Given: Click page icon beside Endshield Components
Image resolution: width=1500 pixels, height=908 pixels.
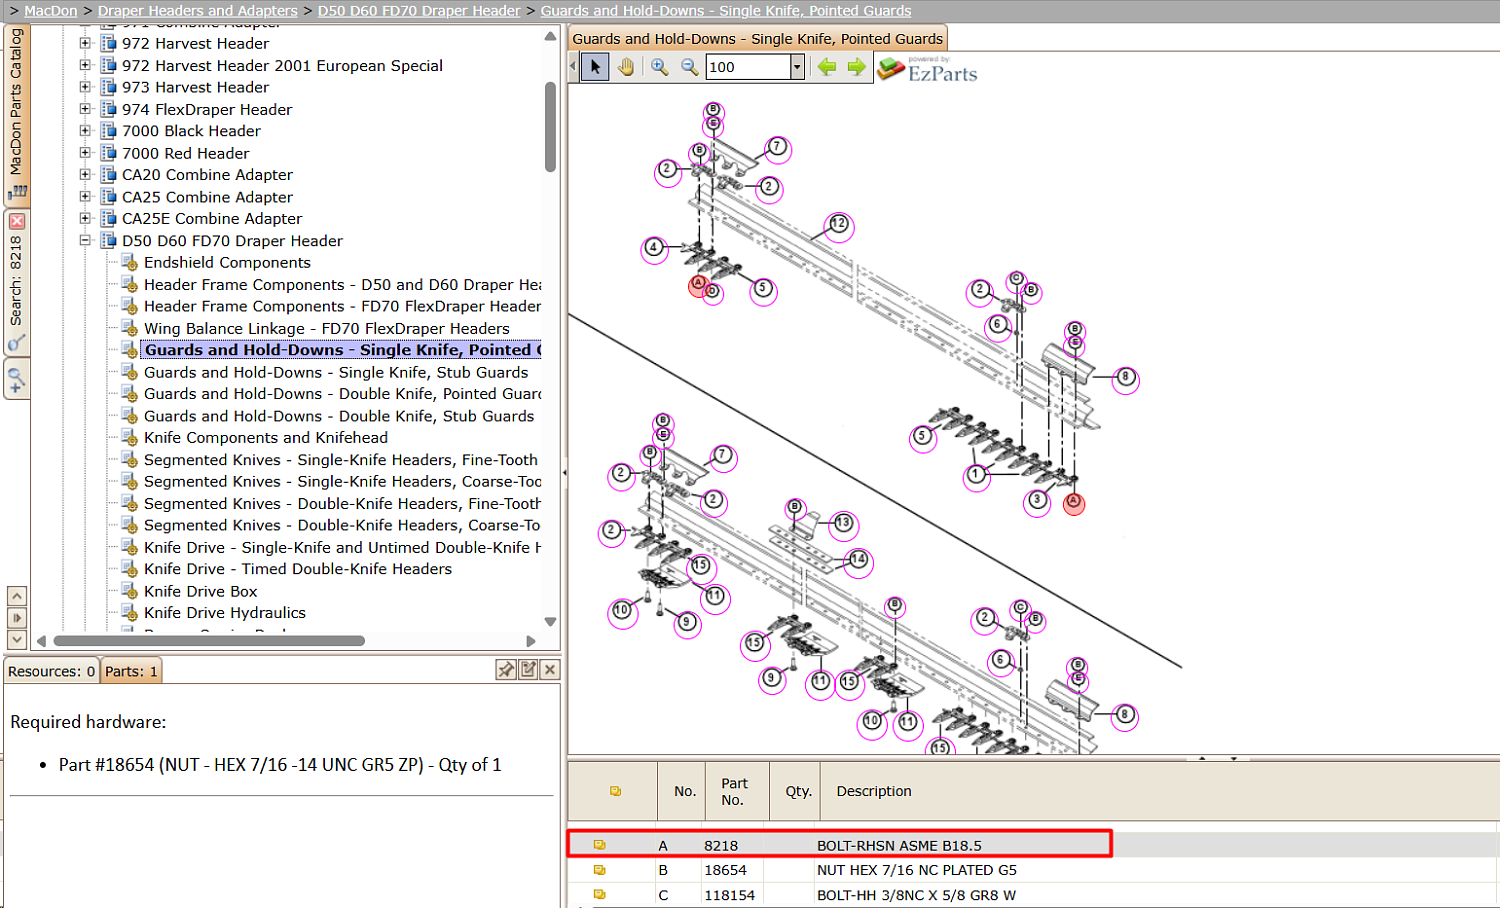Looking at the screenshot, I should click(x=130, y=262).
